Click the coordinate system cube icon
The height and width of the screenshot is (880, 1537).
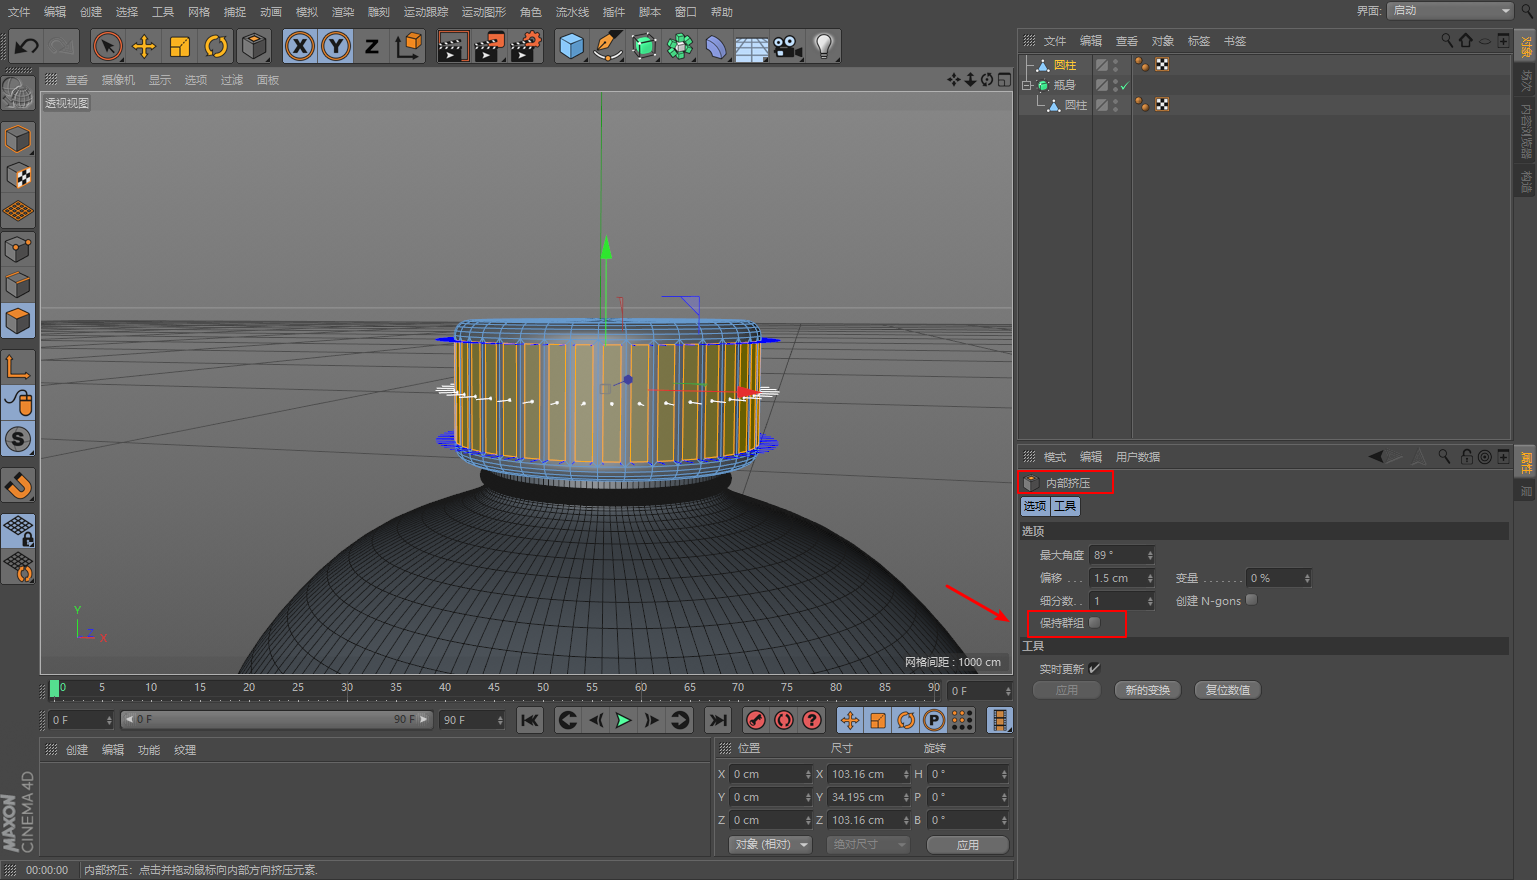coord(408,46)
